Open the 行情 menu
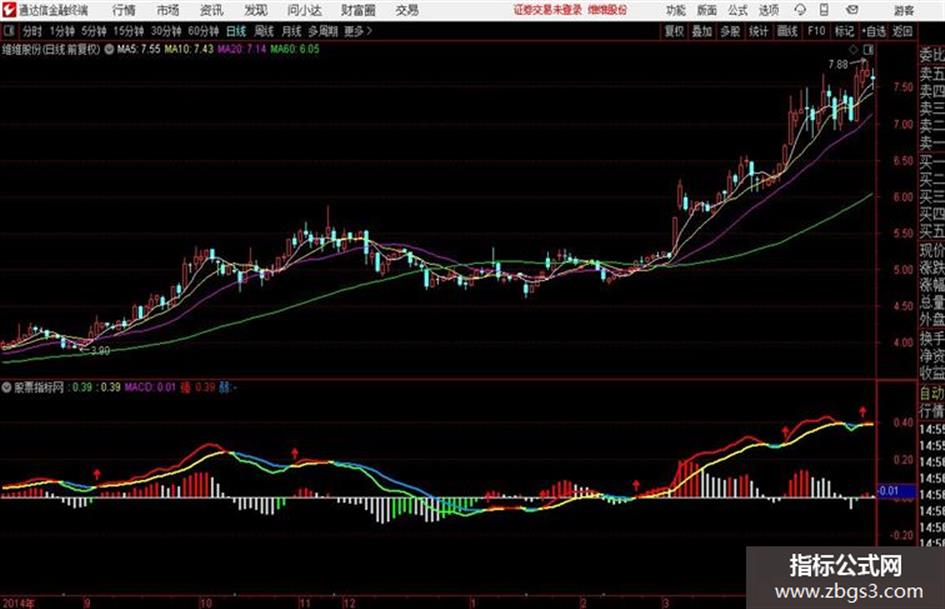The image size is (945, 609). tap(124, 10)
